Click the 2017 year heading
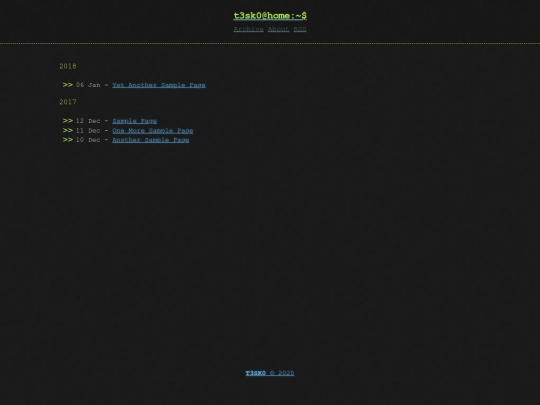Viewport: 540px width, 405px height. coord(68,102)
